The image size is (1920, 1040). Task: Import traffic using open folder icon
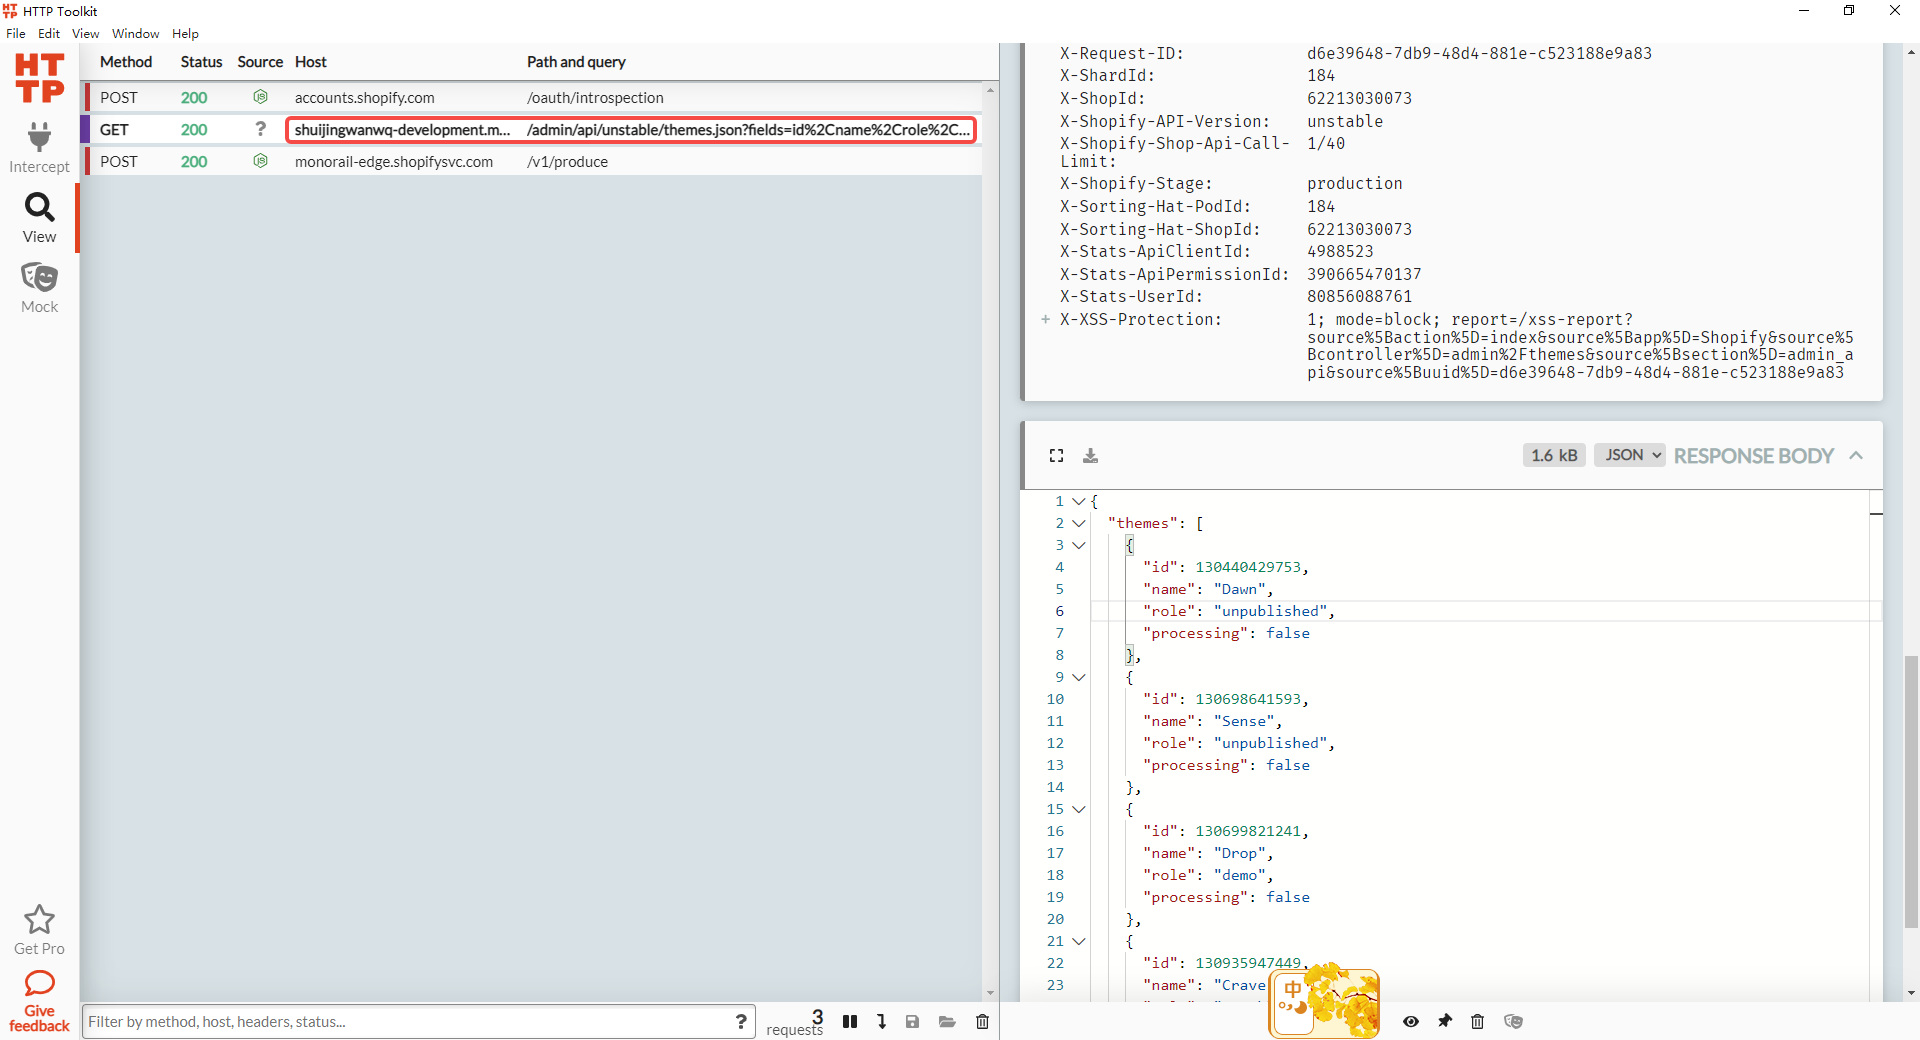[947, 1021]
